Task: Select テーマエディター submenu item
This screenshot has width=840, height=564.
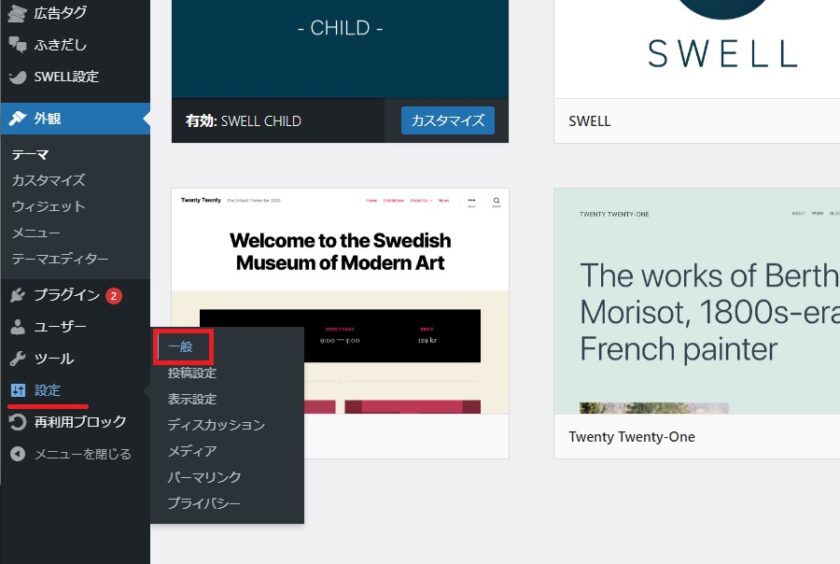Action: [60, 259]
